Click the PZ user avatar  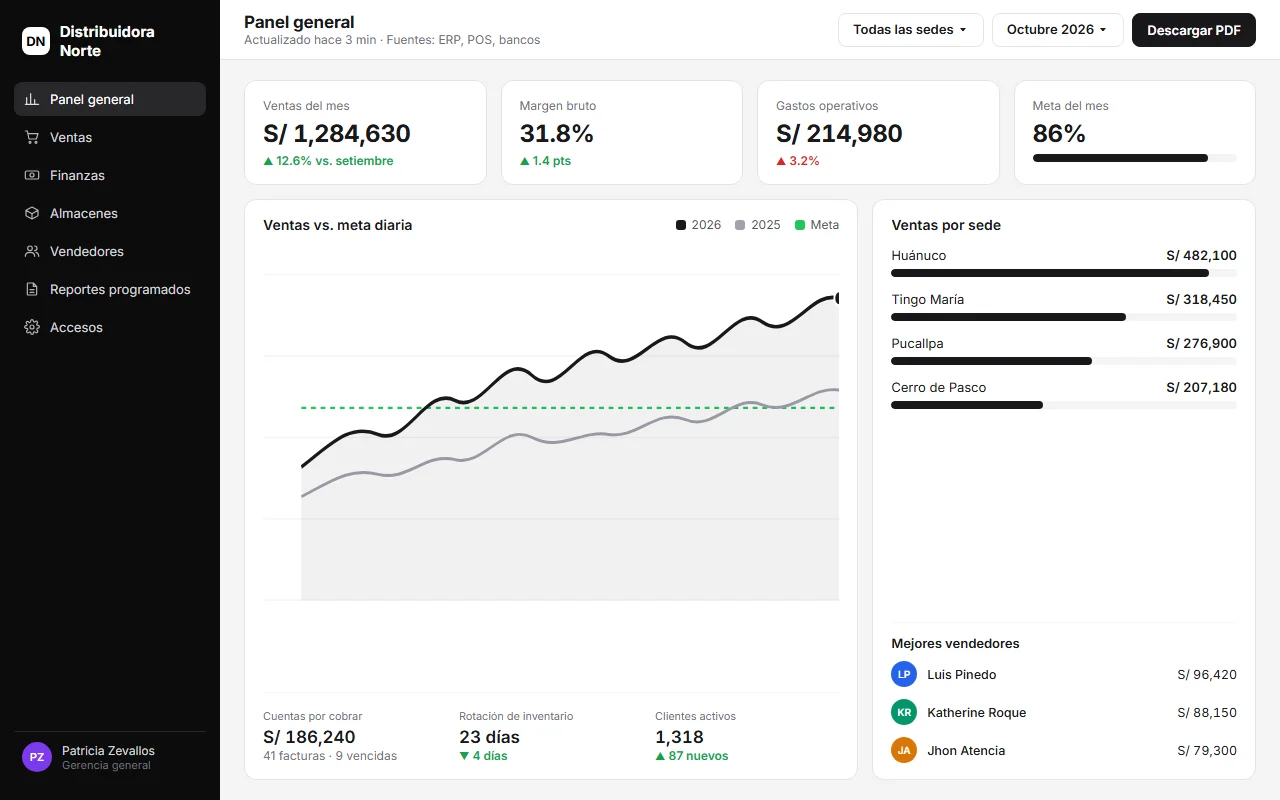pos(37,757)
